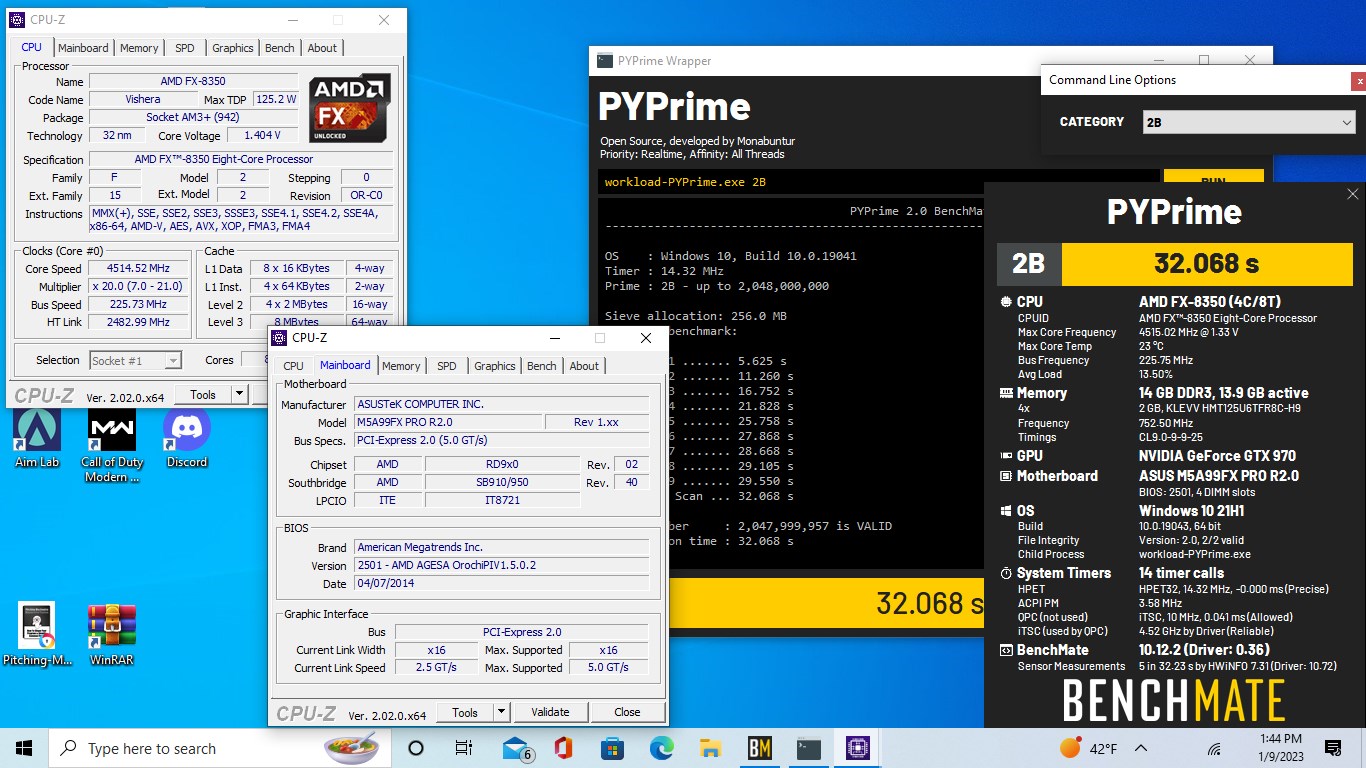1366x768 pixels.
Task: Switch to CPU-Z taskbar icon
Action: (x=858, y=748)
